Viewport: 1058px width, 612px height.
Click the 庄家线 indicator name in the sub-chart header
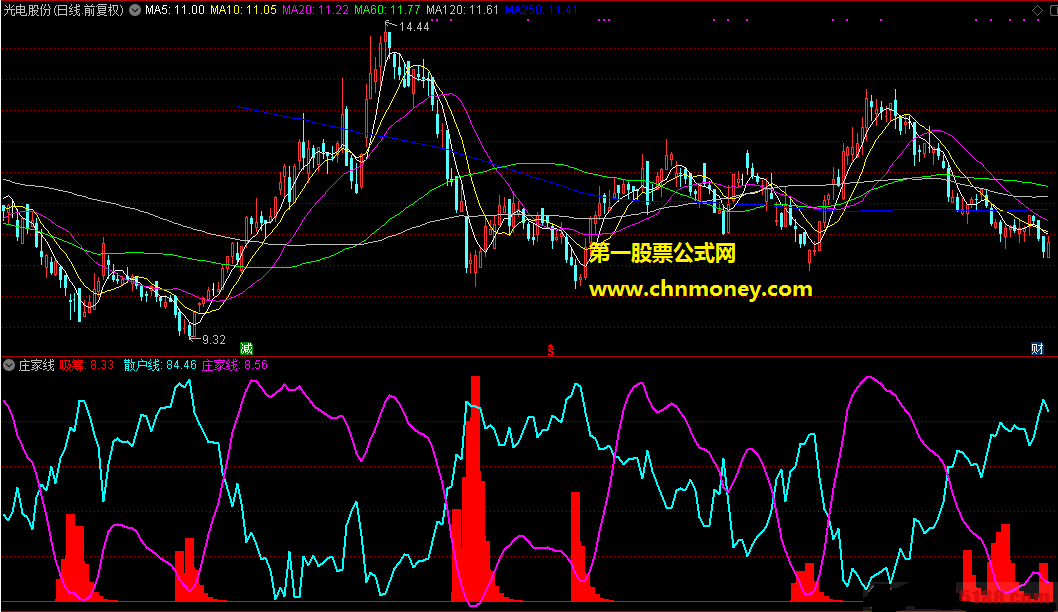(x=36, y=365)
